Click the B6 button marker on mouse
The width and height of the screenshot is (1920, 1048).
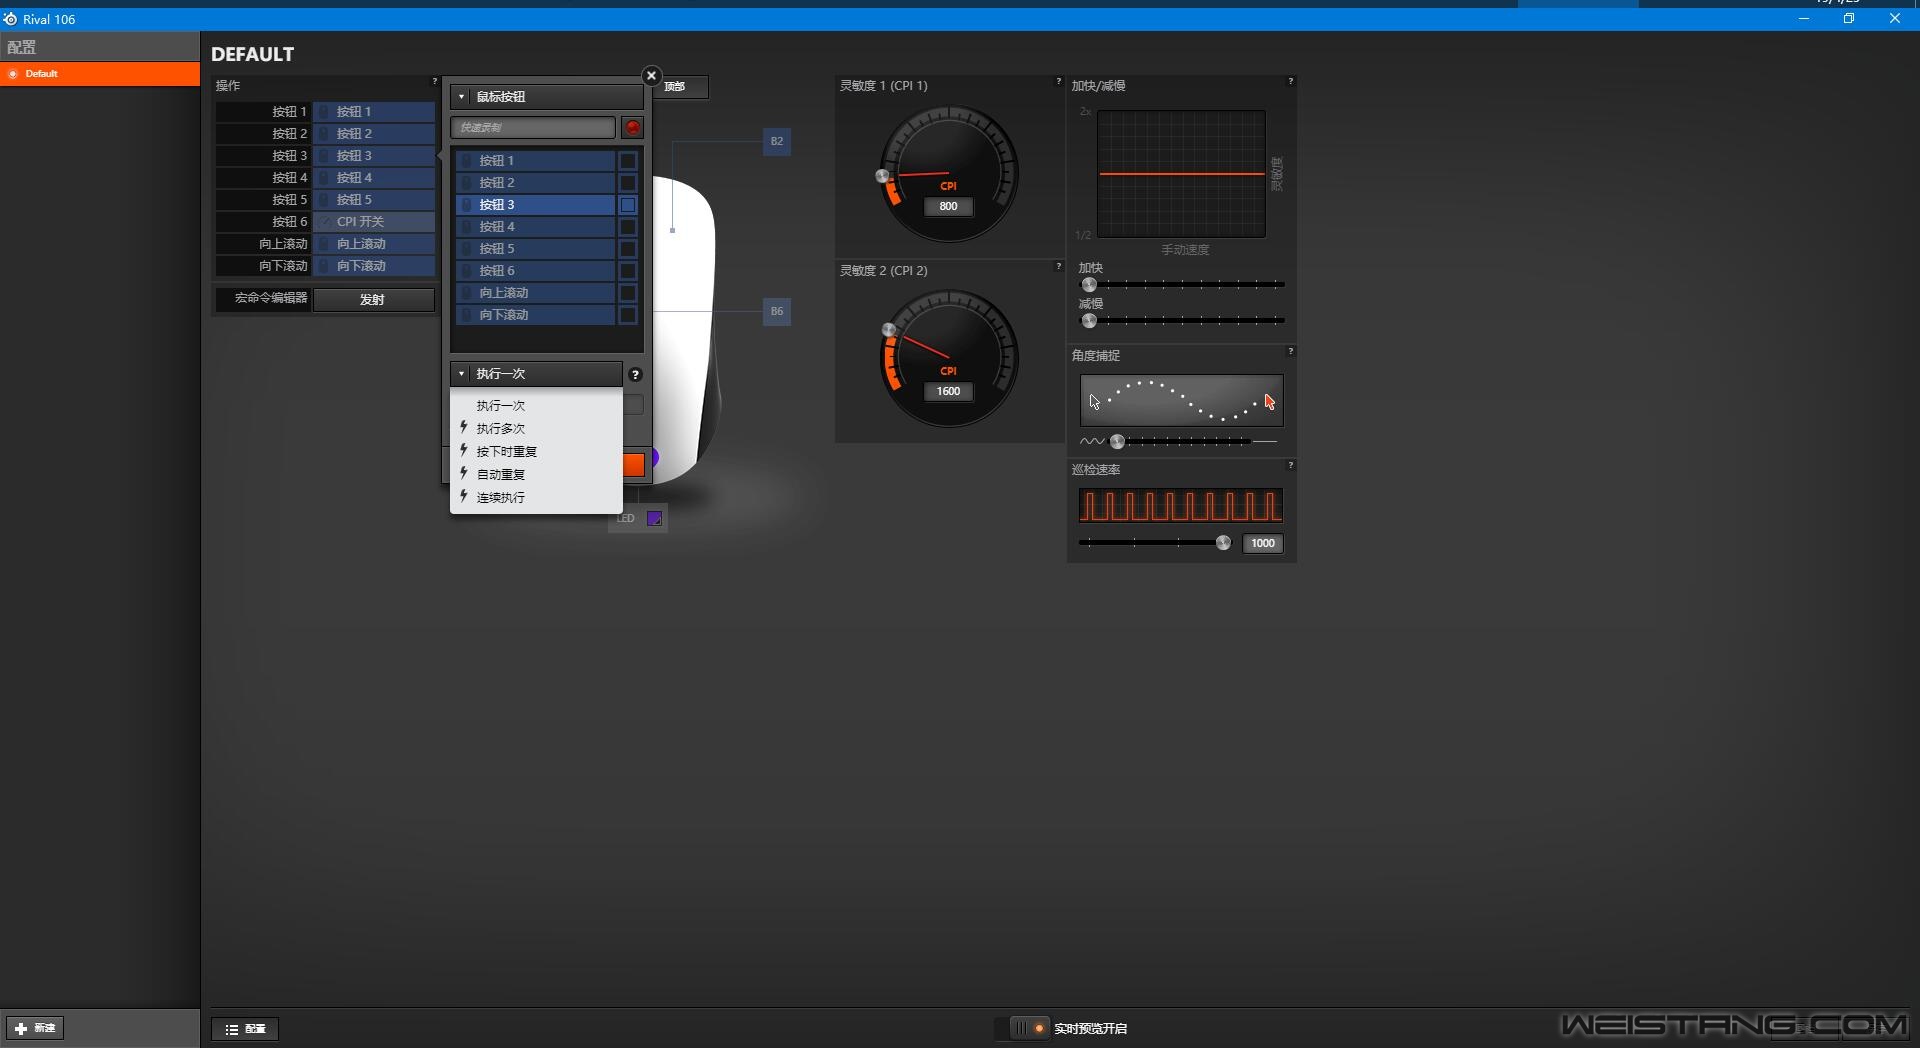777,312
